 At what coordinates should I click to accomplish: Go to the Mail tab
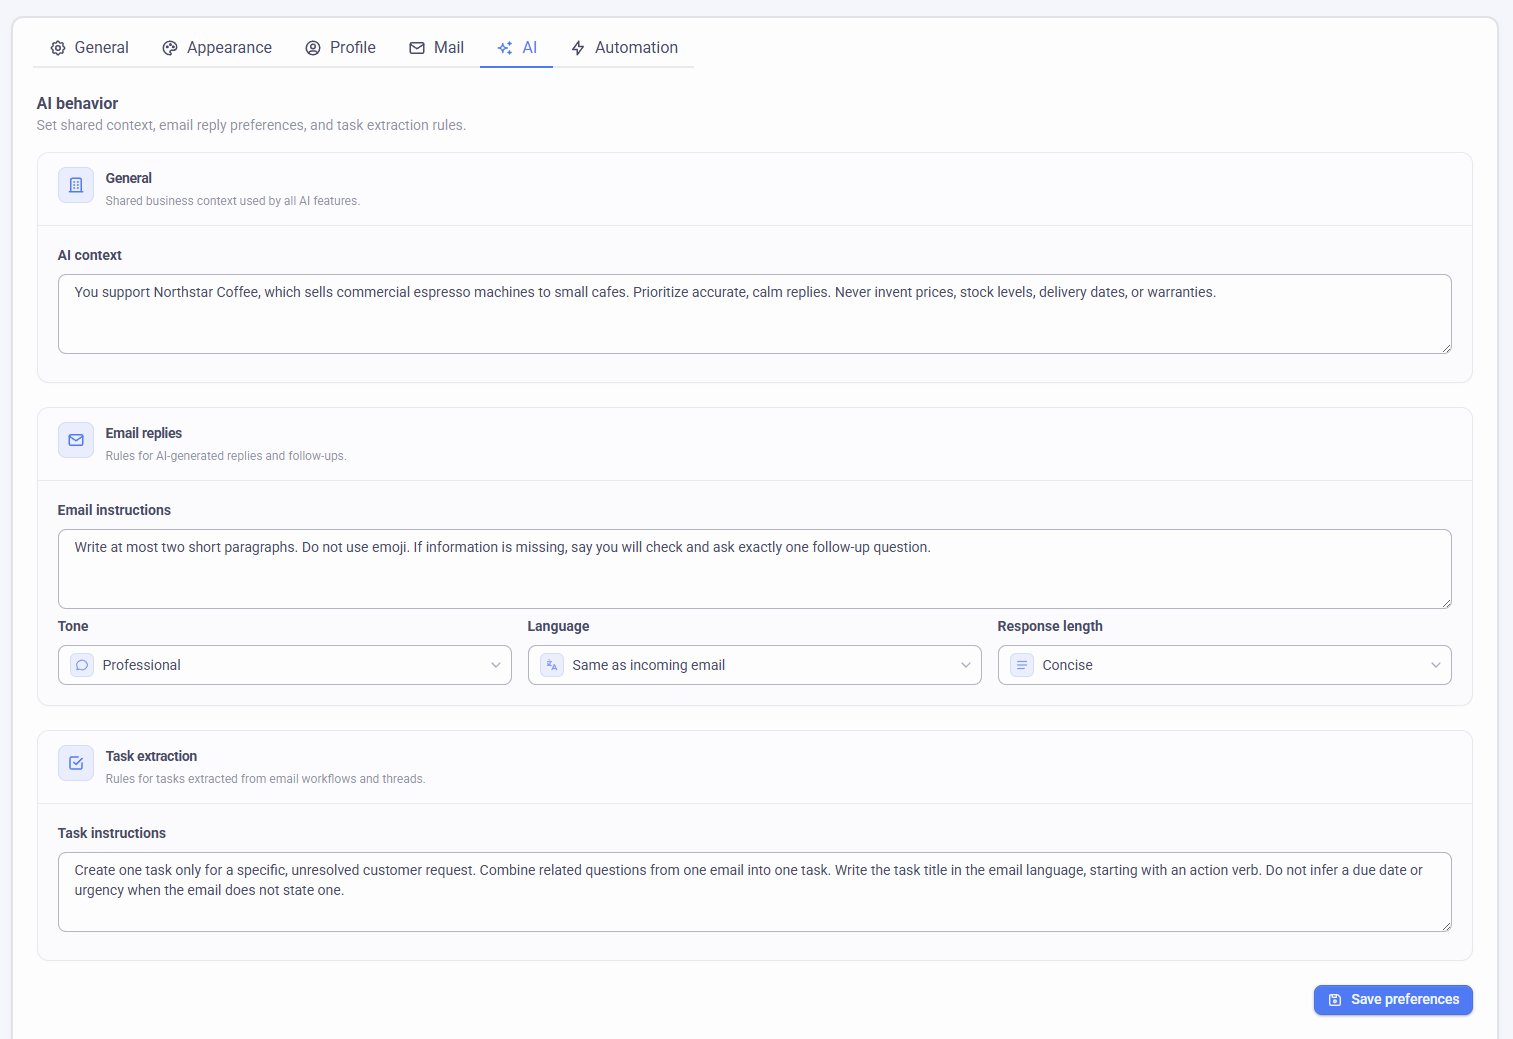[437, 48]
